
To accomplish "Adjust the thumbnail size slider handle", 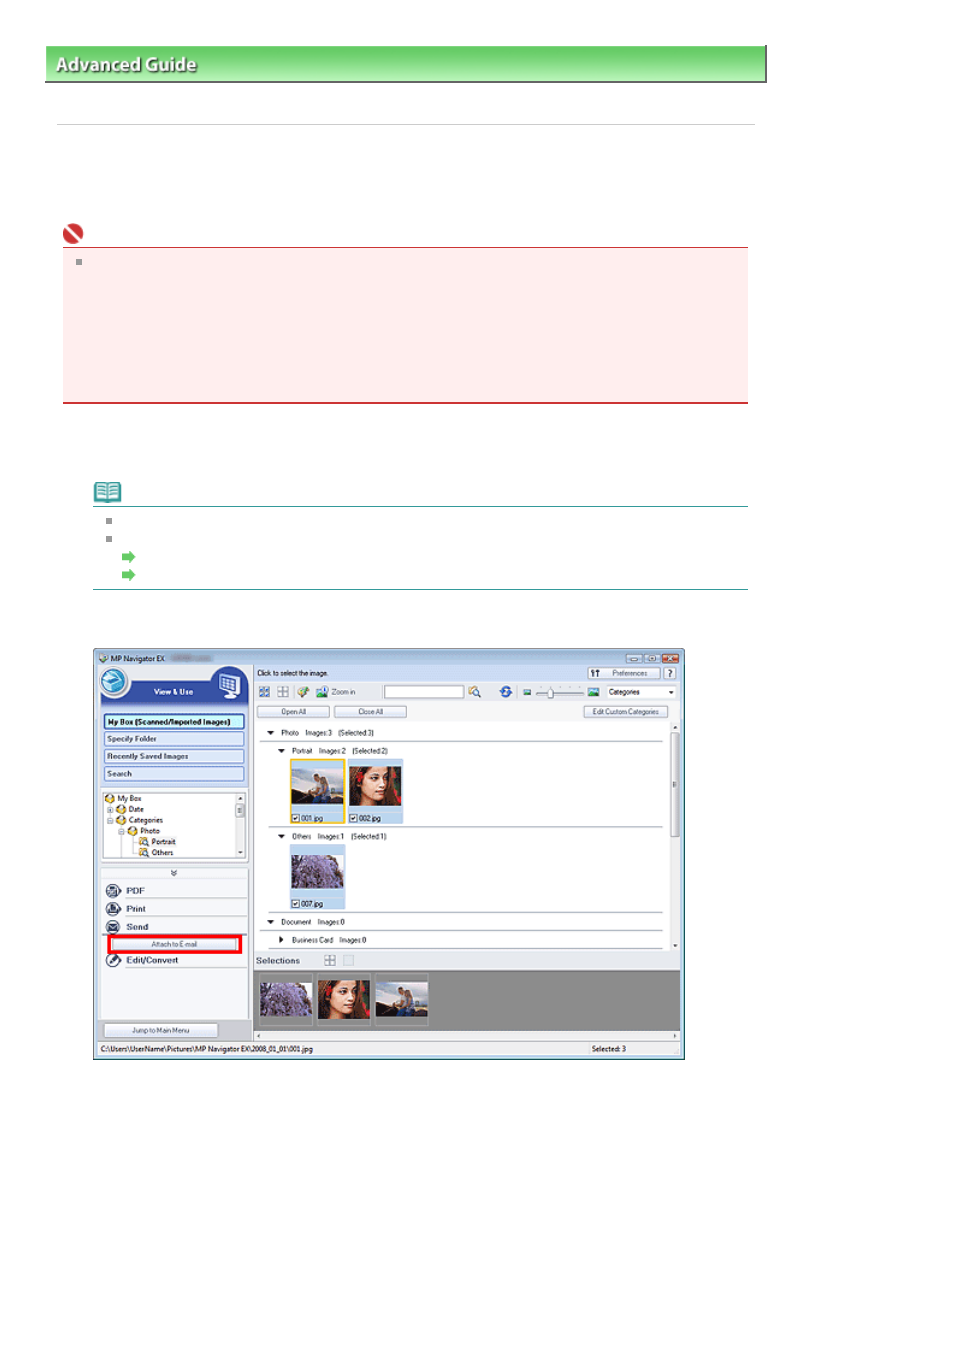I will pos(550,692).
